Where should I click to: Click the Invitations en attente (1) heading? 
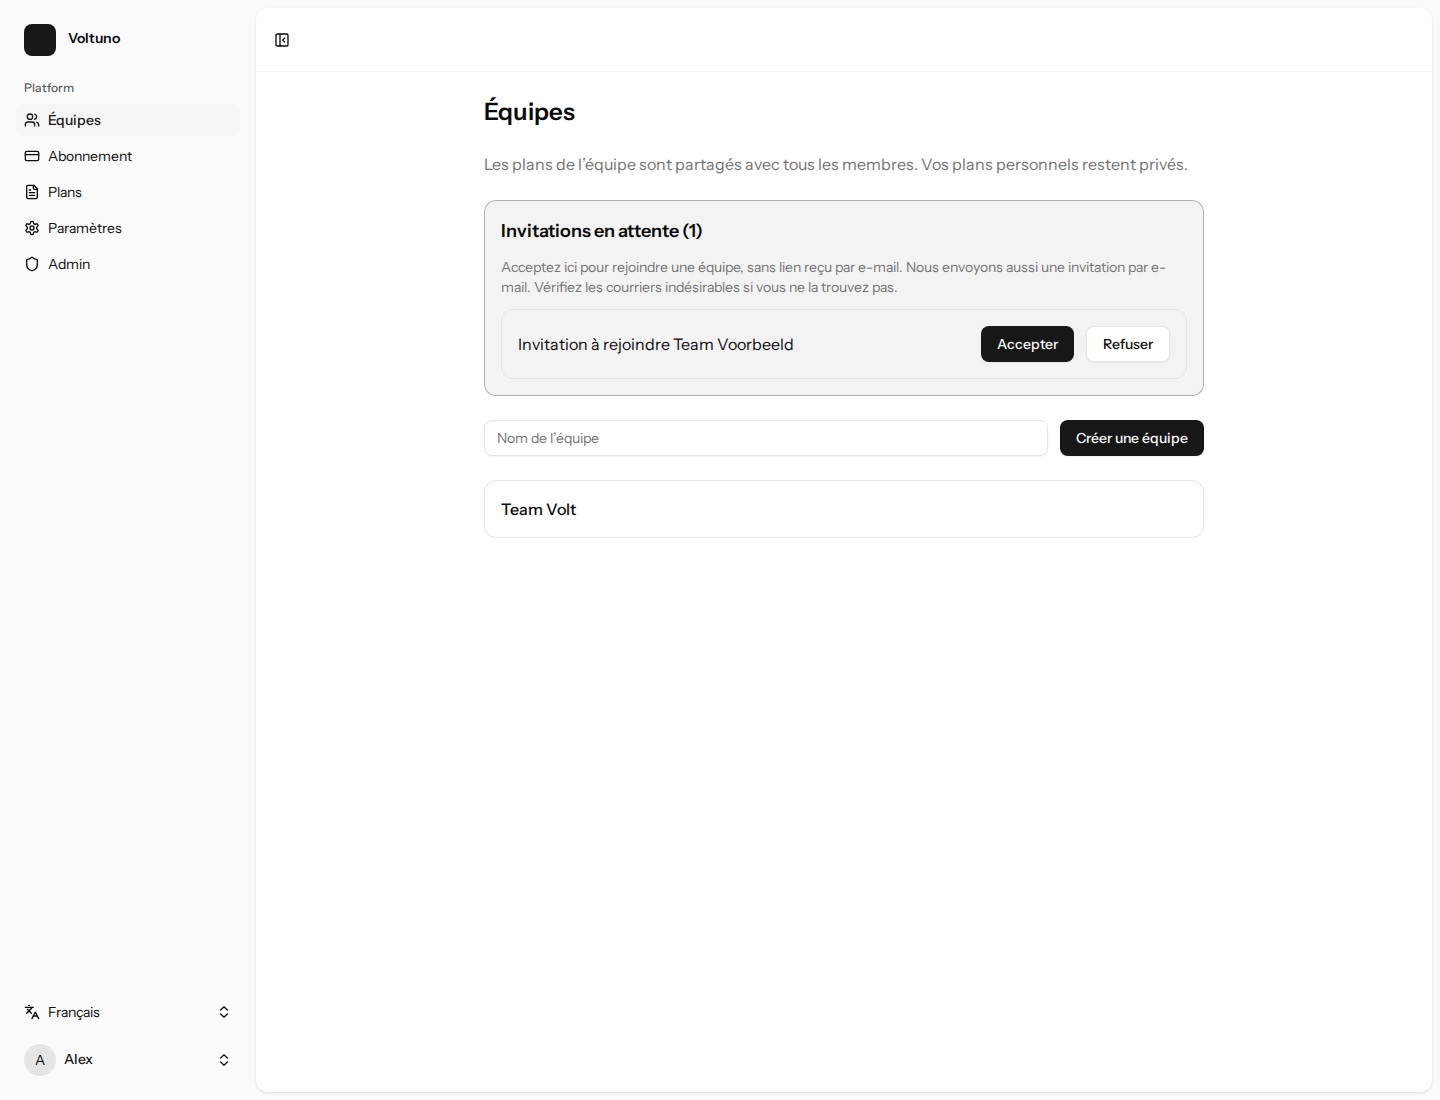tap(601, 231)
